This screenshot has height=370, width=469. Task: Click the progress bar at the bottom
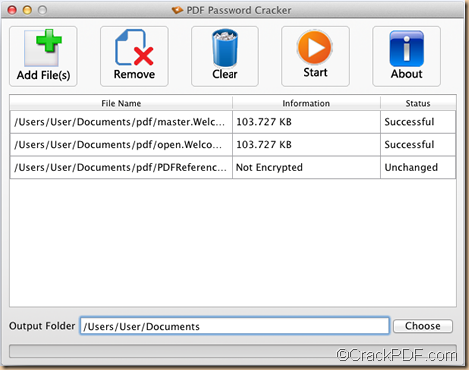tap(233, 351)
